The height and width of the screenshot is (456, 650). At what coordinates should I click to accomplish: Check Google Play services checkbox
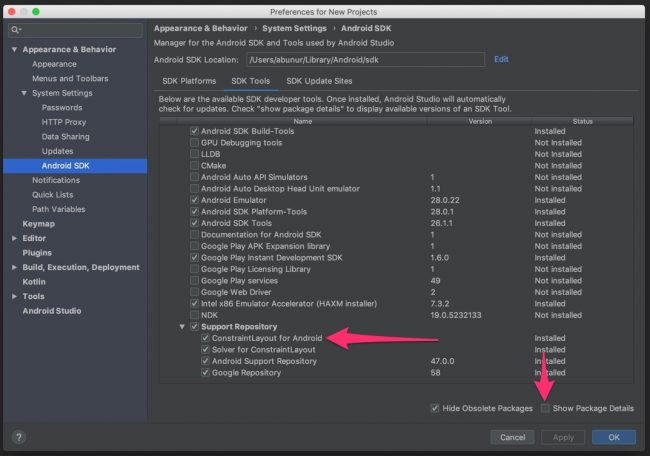point(194,281)
